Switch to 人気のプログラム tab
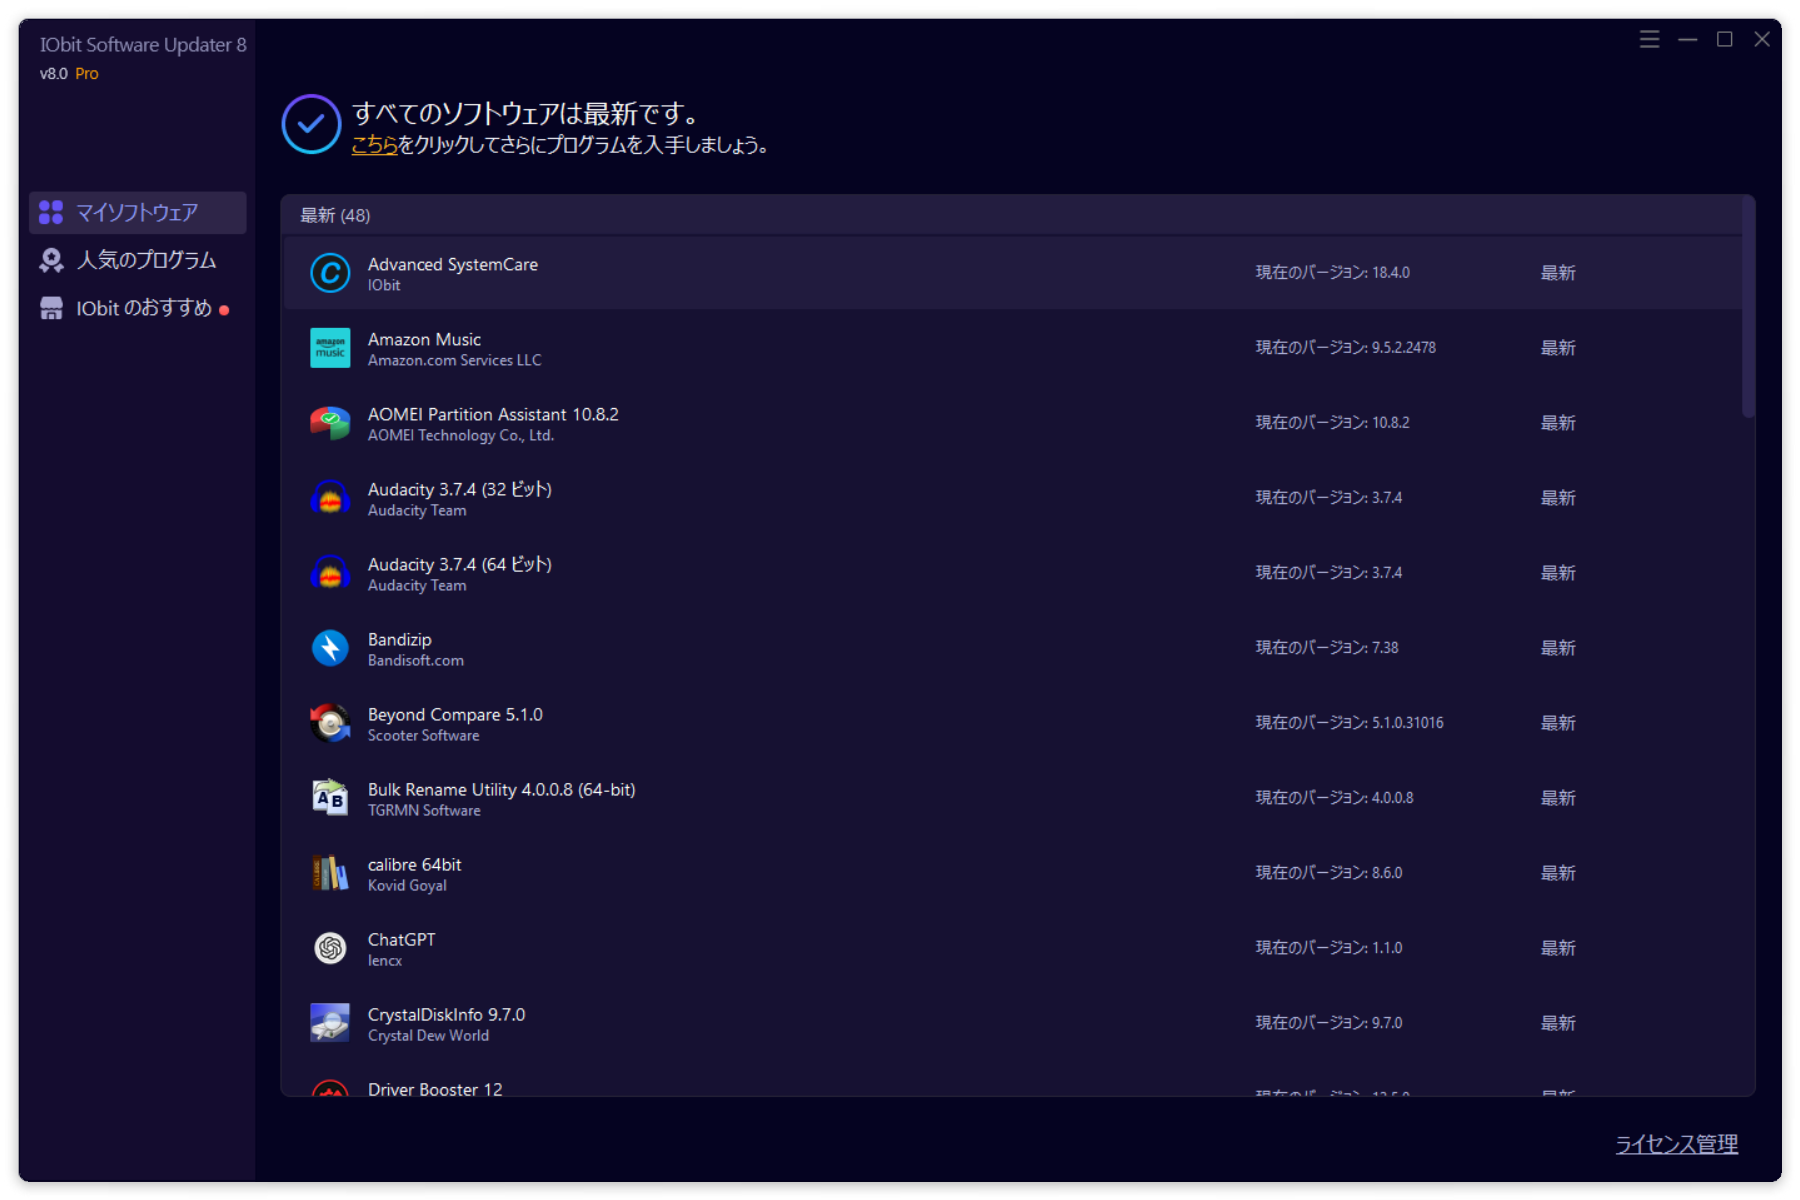 [x=138, y=260]
